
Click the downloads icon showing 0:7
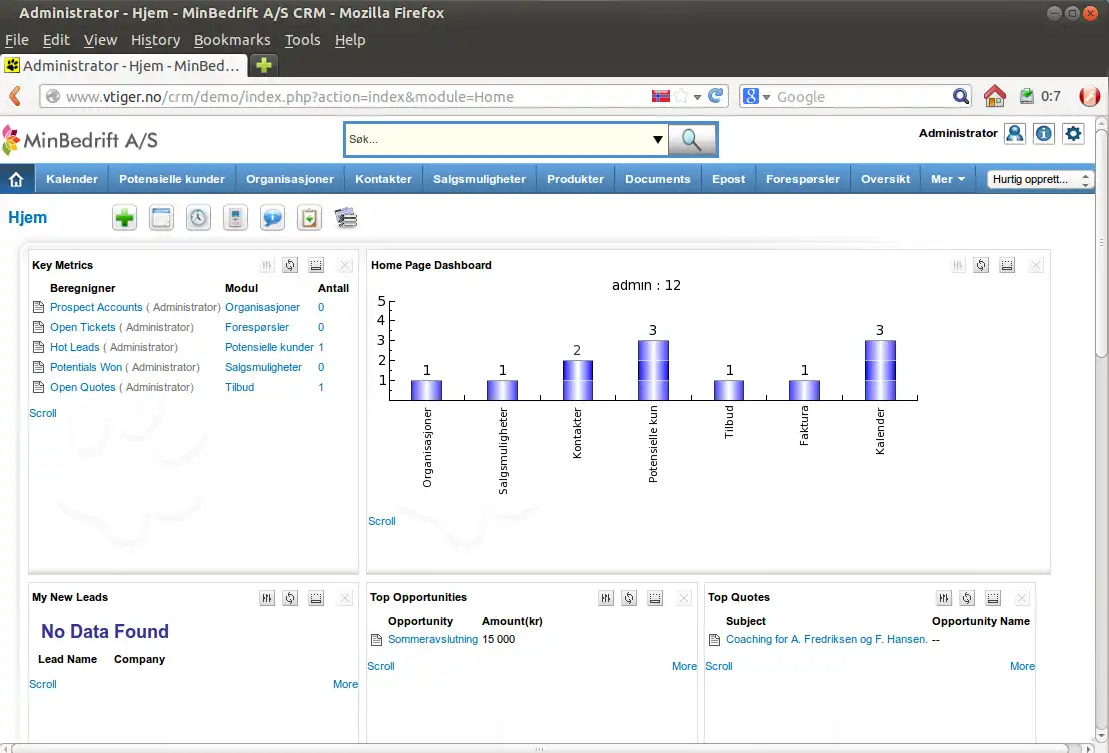[1026, 96]
